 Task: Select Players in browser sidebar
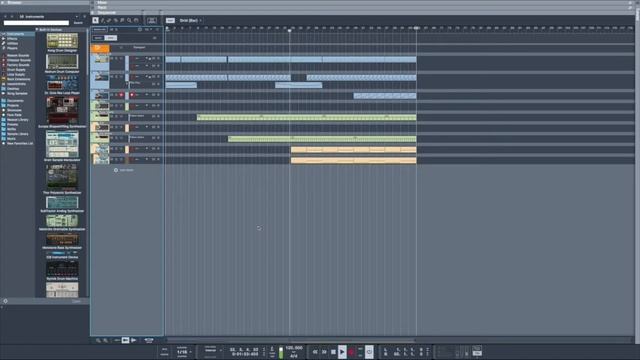point(12,48)
